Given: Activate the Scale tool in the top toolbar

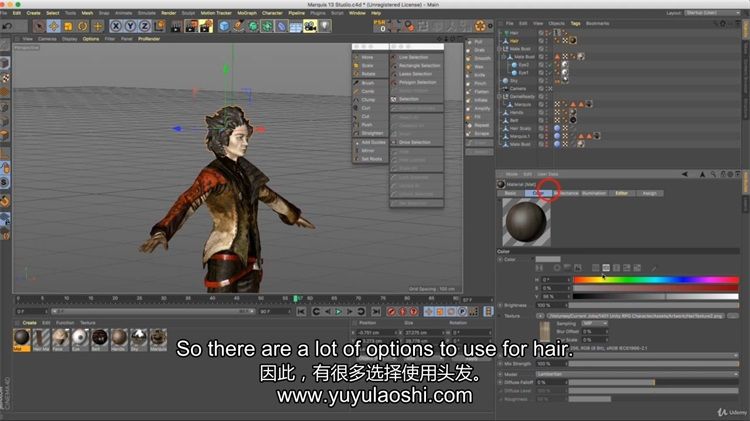Looking at the screenshot, I should pyautogui.click(x=68, y=26).
